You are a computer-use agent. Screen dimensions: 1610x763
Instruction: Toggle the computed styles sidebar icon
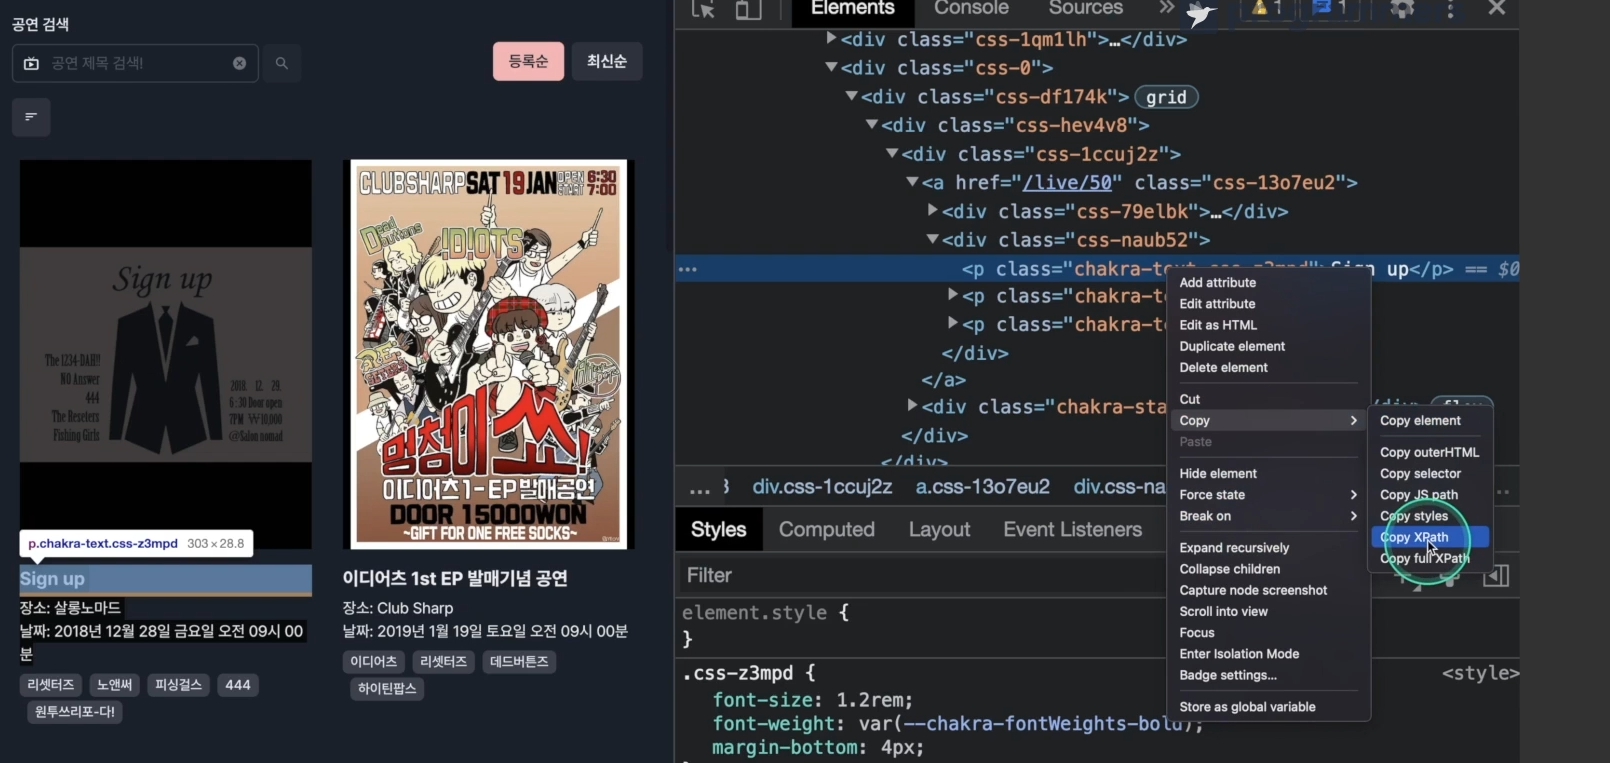click(1496, 576)
